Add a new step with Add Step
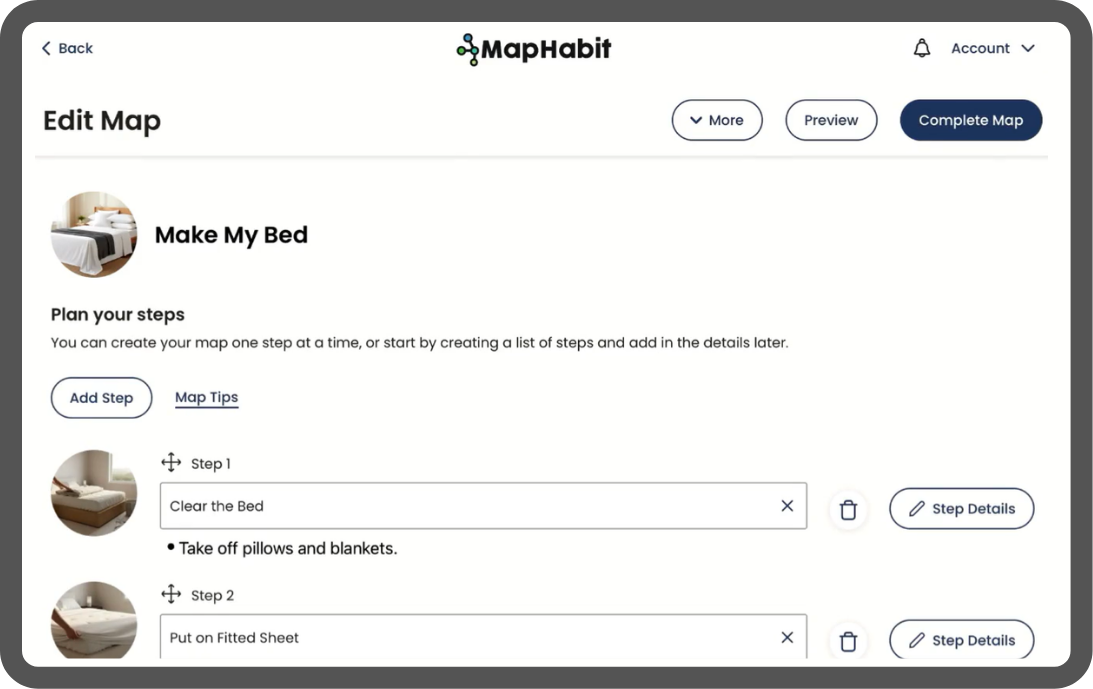The height and width of the screenshot is (689, 1093). [x=101, y=398]
